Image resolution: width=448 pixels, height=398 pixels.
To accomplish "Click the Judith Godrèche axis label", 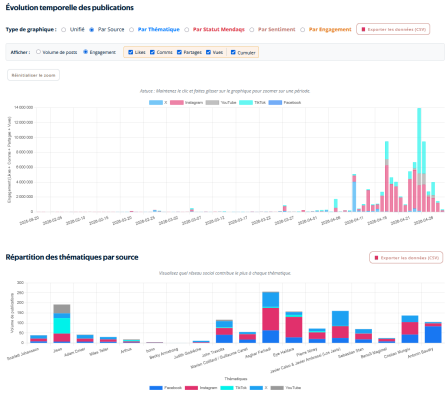I will (188, 353).
